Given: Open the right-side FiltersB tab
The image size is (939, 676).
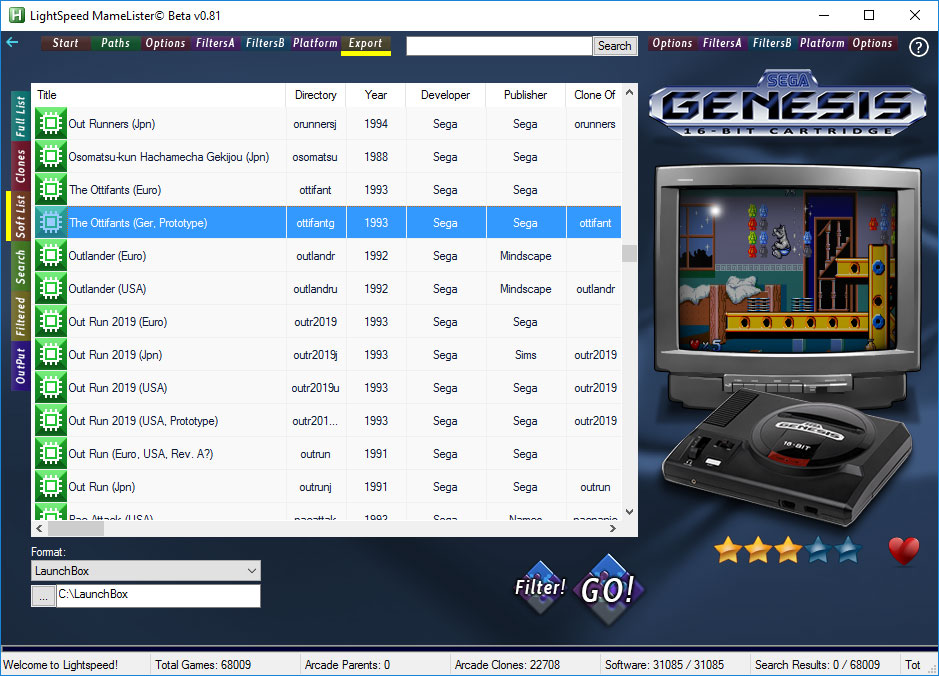Looking at the screenshot, I should 772,43.
